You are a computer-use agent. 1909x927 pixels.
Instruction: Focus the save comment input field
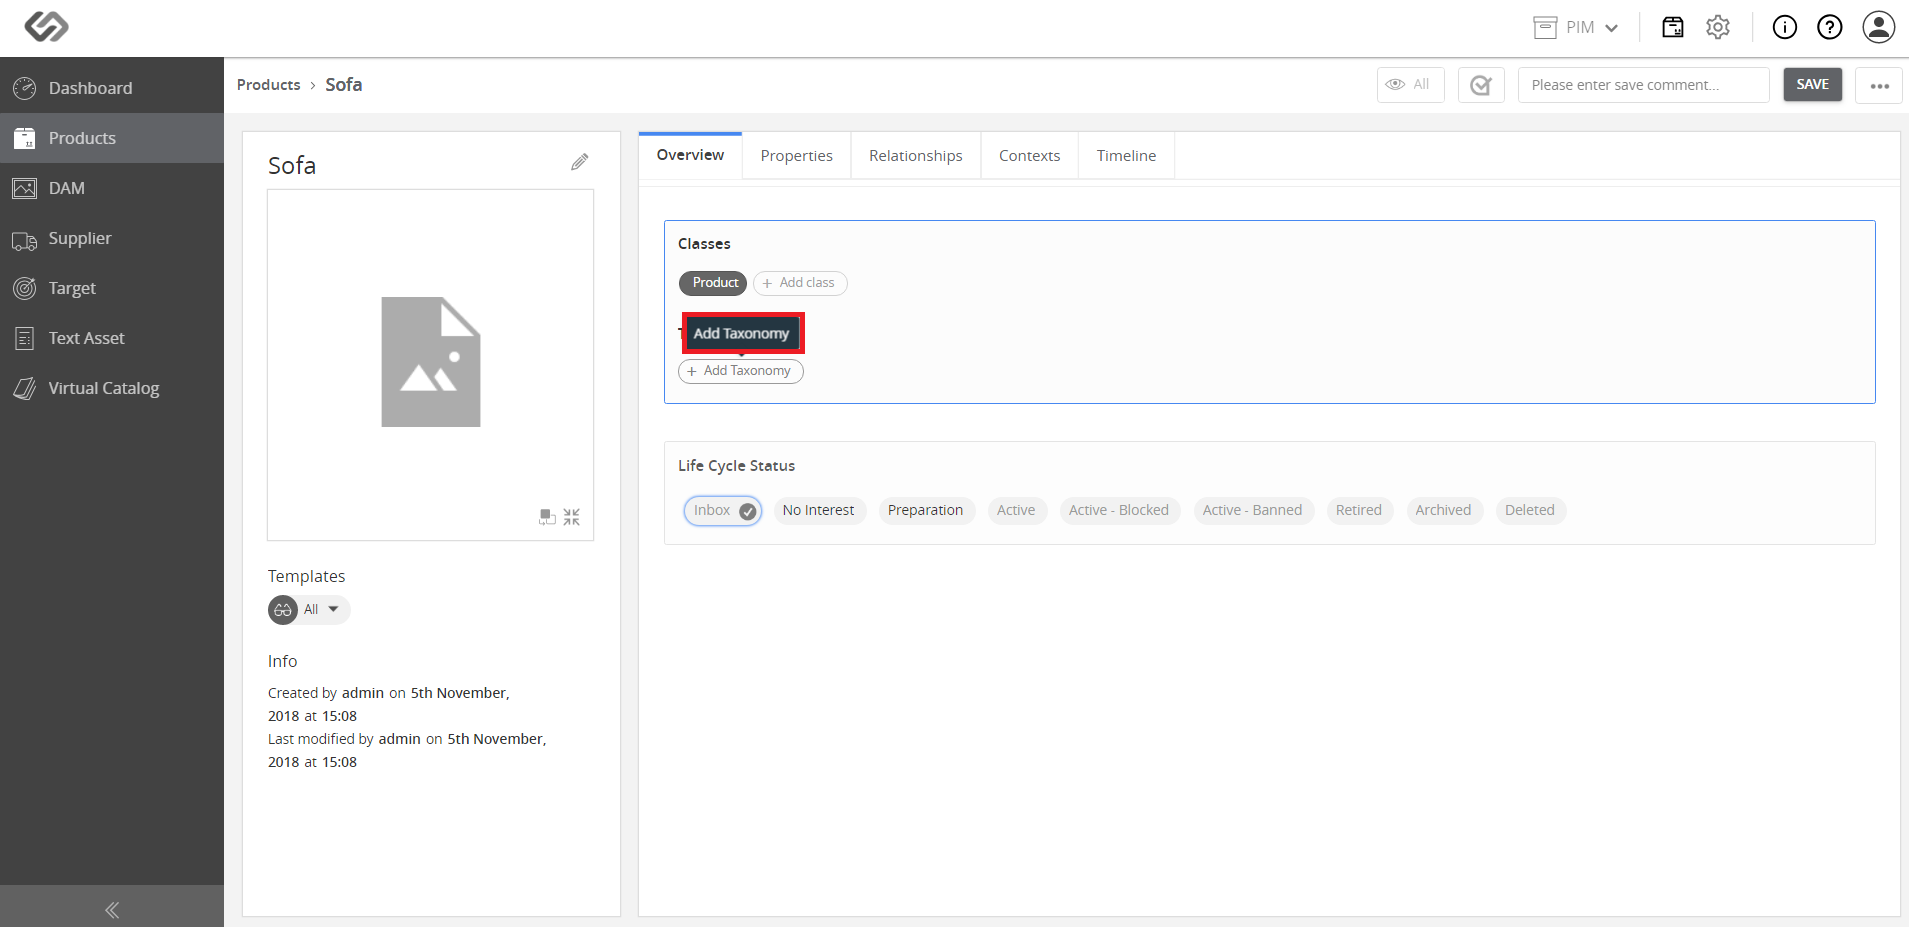pyautogui.click(x=1643, y=85)
